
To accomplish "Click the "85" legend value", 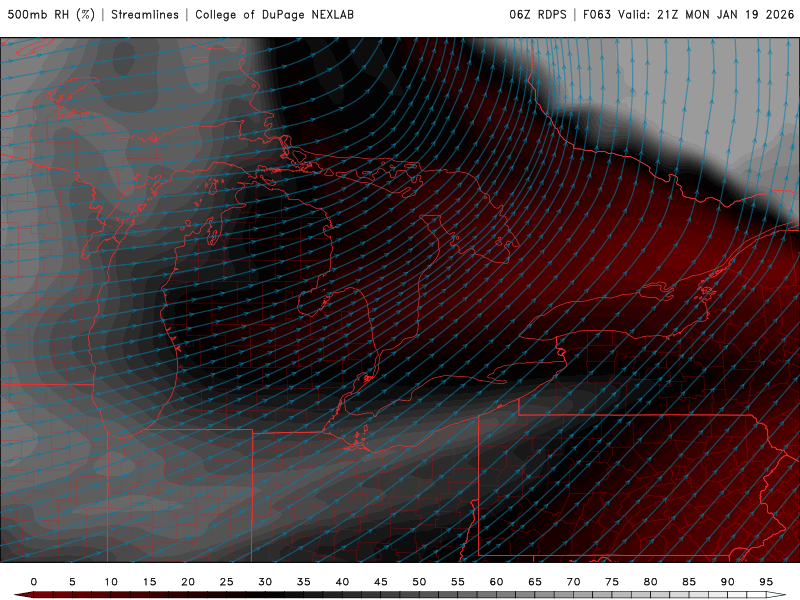I will point(689,582).
